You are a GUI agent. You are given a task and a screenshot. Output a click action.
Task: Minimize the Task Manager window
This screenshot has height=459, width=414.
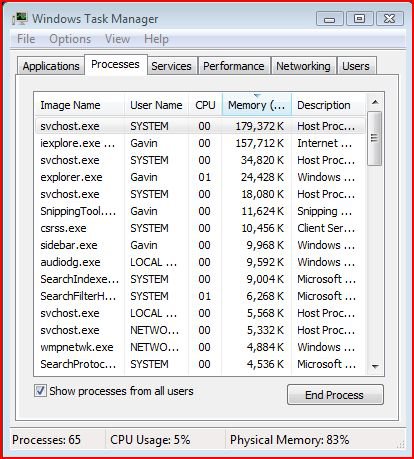(x=329, y=19)
